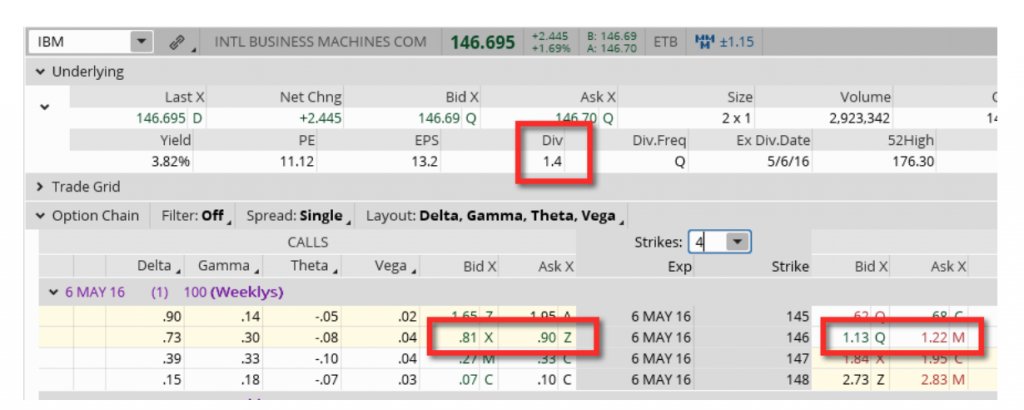Click the theta -.10 cell
This screenshot has width=1024, height=410.
tap(327, 358)
